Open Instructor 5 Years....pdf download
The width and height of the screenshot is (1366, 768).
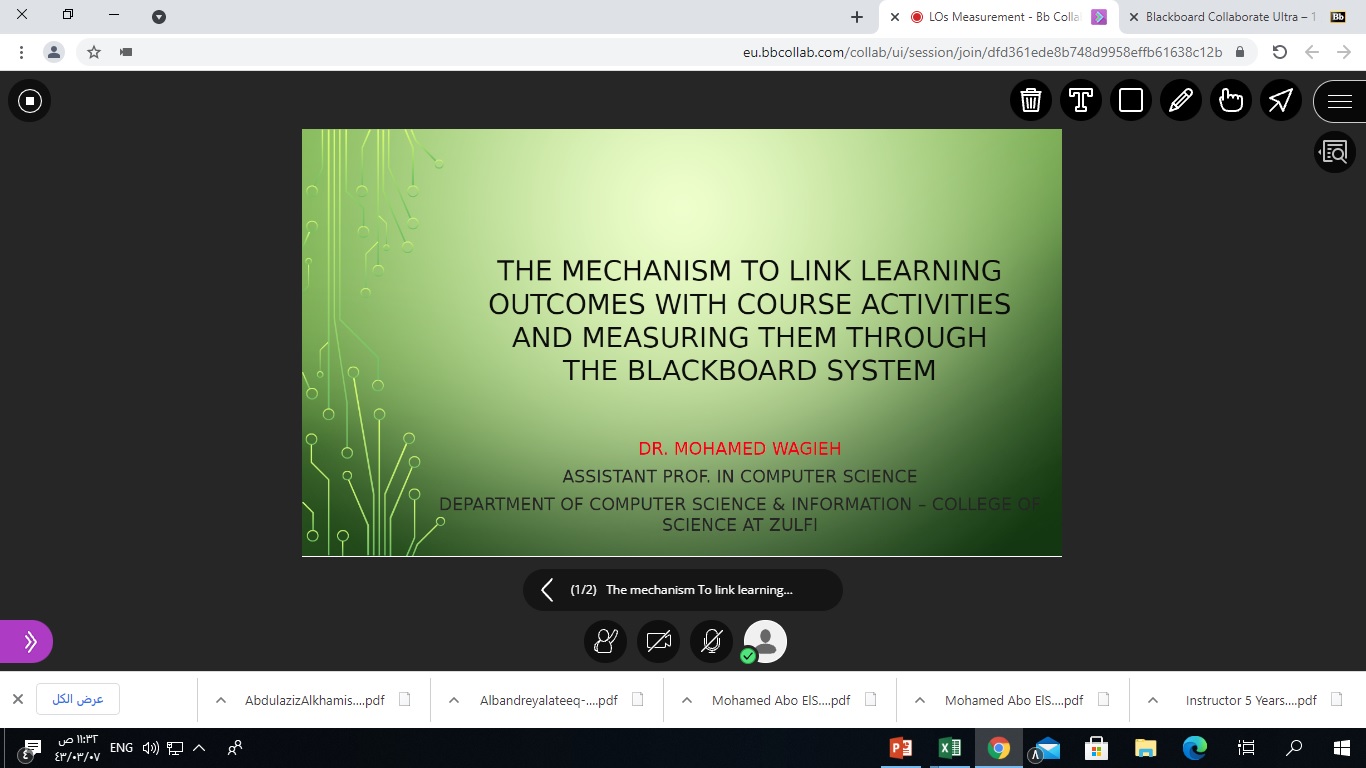pyautogui.click(x=1251, y=700)
